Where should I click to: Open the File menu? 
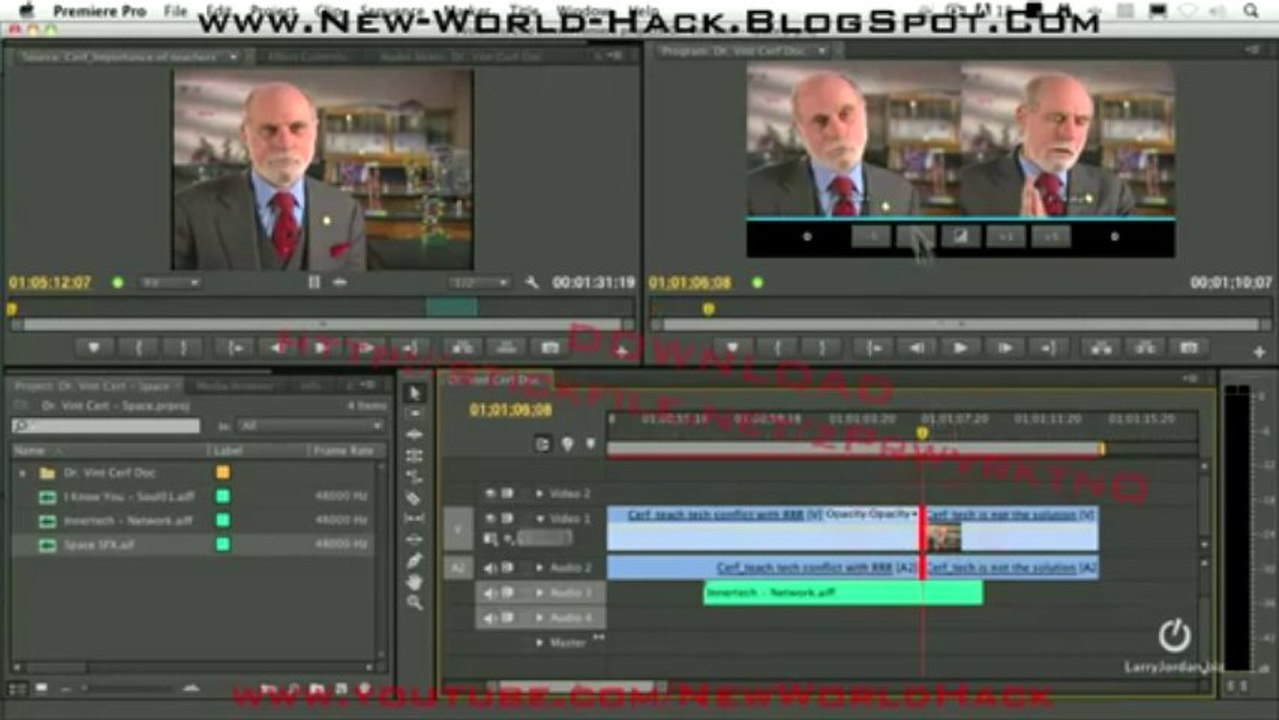[x=175, y=11]
